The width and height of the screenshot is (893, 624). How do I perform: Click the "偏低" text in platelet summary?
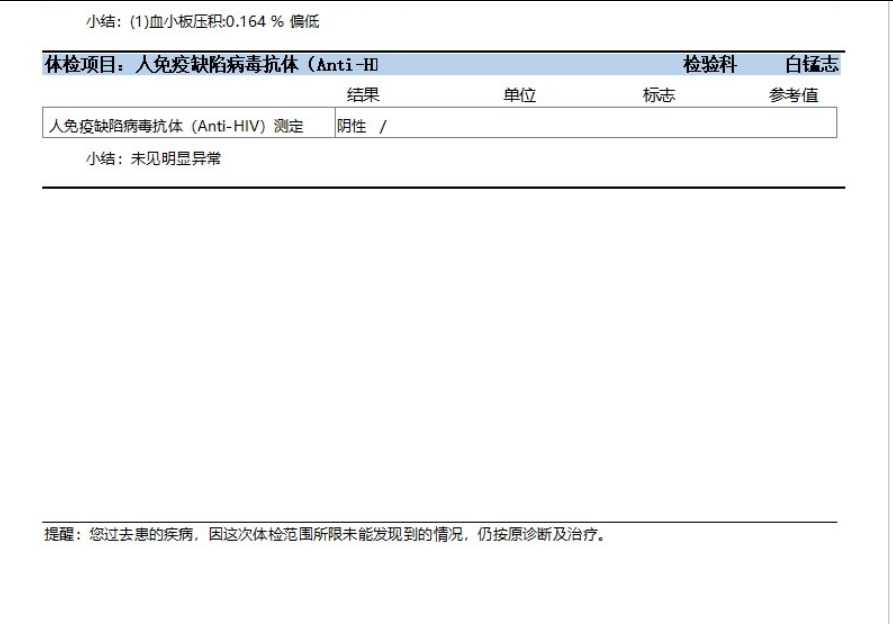[304, 22]
